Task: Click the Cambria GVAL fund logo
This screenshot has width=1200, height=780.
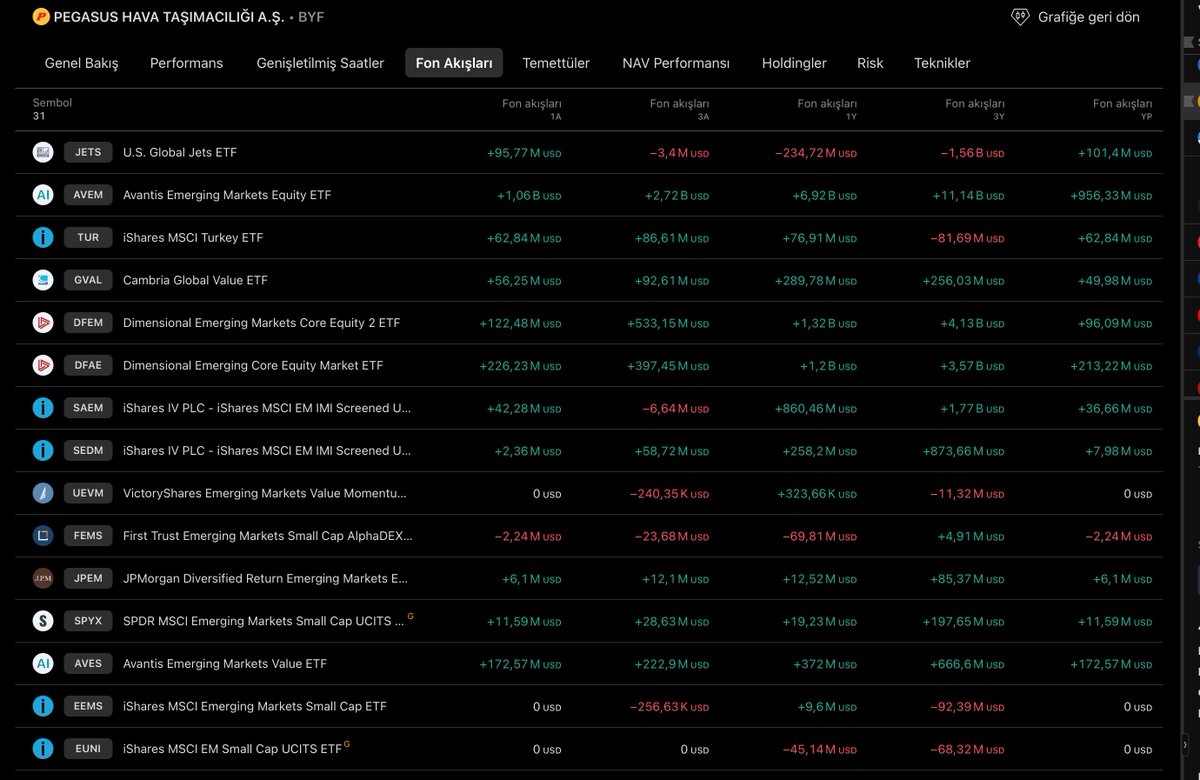Action: (x=42, y=280)
